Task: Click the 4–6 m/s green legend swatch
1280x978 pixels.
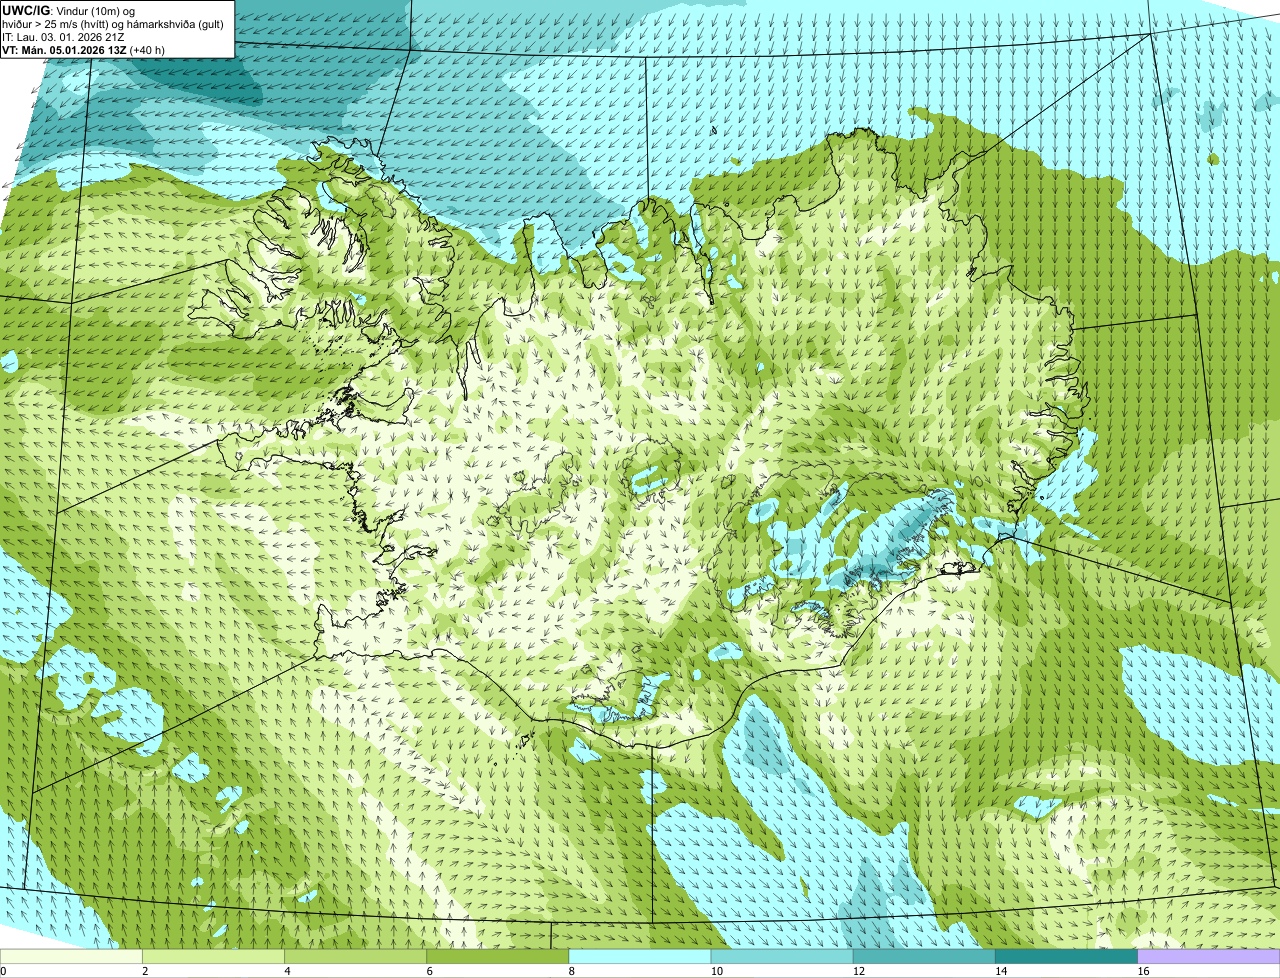Action: (x=355, y=956)
